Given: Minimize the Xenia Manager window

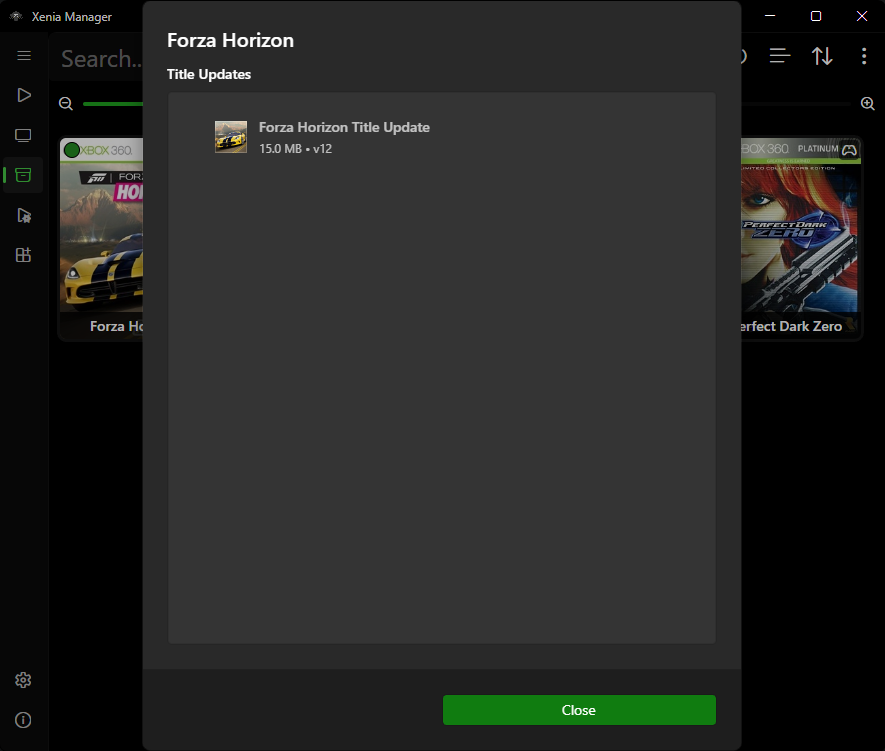Looking at the screenshot, I should coord(770,16).
